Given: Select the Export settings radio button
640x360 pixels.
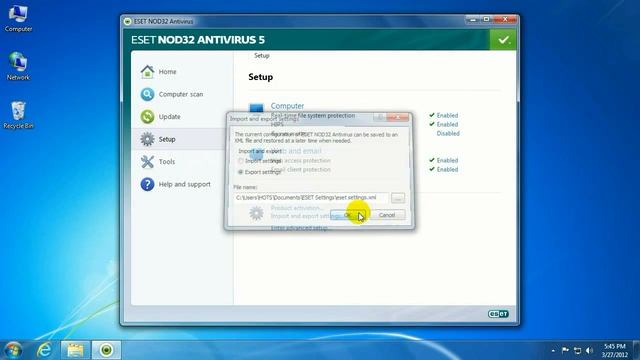Looking at the screenshot, I should click(241, 172).
